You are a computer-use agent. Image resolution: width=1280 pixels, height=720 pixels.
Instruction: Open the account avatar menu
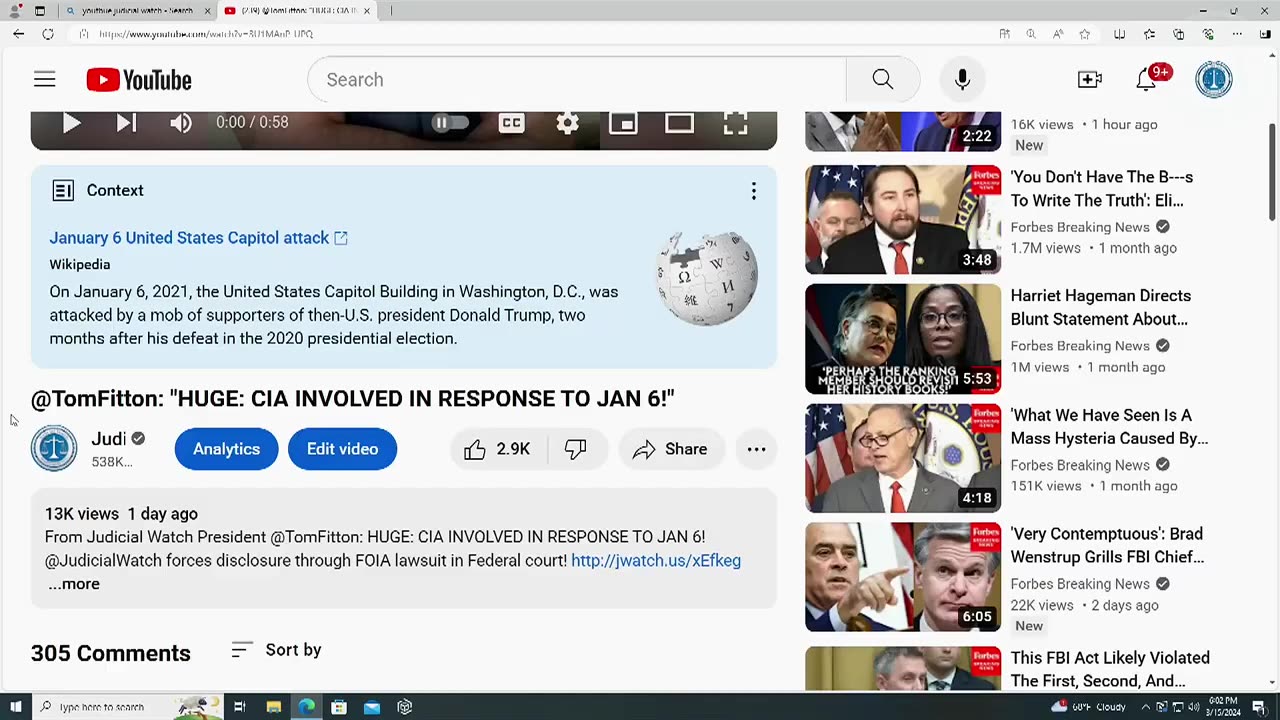click(x=1214, y=80)
